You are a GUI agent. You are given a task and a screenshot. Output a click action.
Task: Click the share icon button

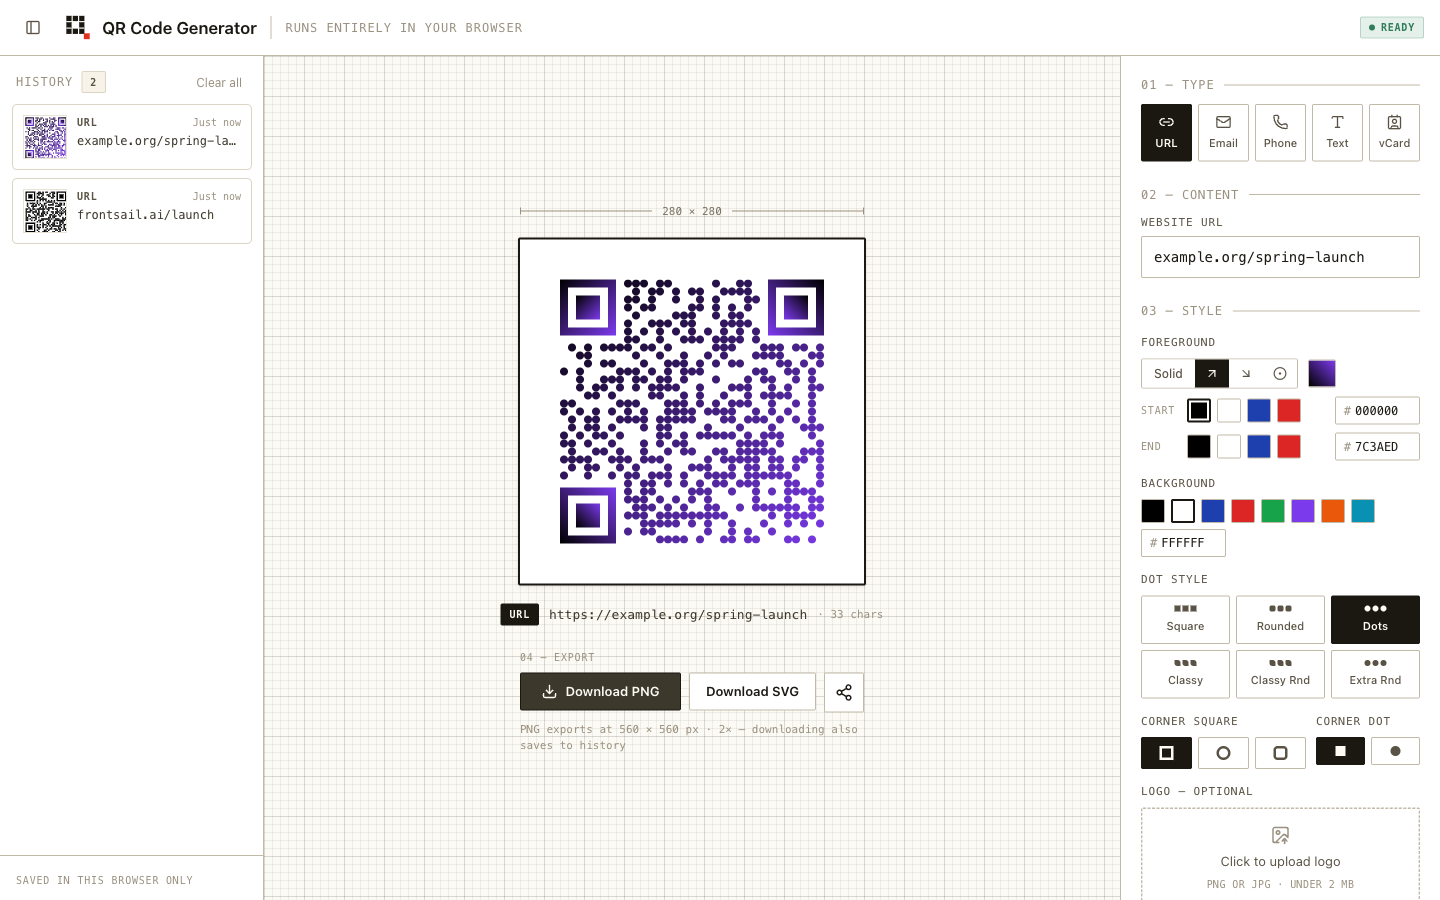coord(844,692)
